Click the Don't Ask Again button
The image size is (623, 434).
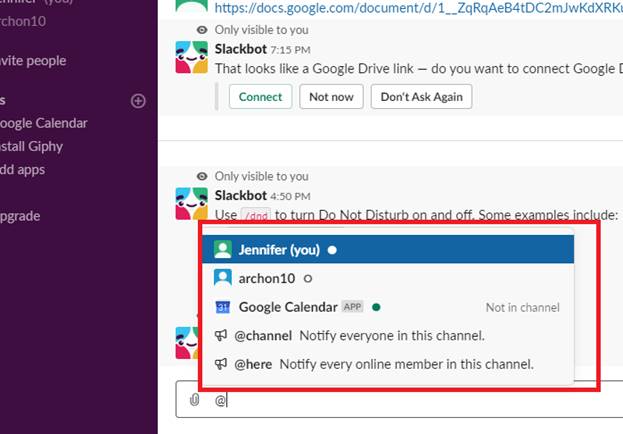pyautogui.click(x=421, y=97)
